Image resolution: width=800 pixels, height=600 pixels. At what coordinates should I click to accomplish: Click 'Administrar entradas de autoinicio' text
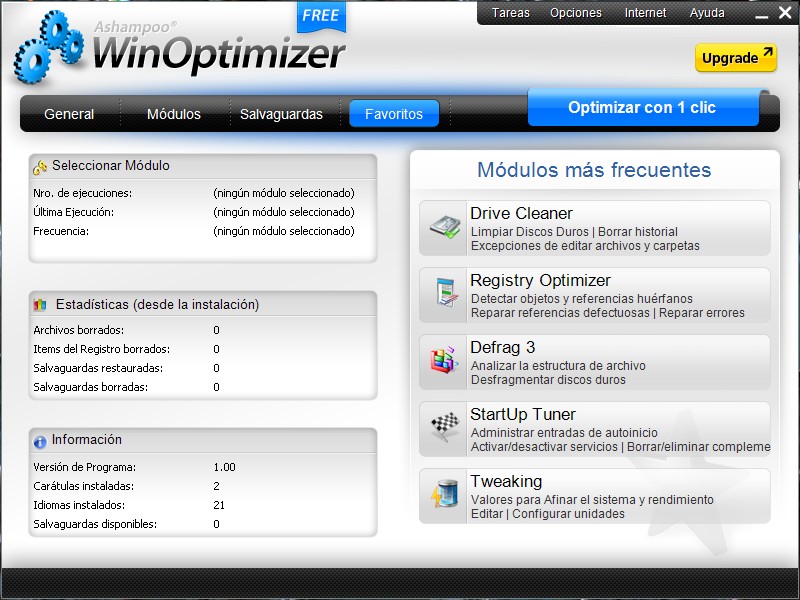564,433
